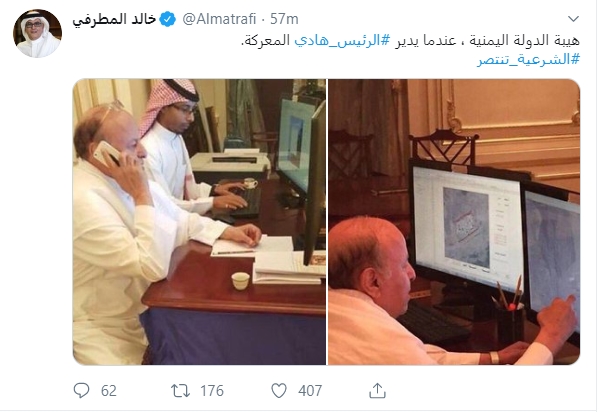View the right photo showing computer monitors
Screen dimensions: 600x412
tap(454, 222)
